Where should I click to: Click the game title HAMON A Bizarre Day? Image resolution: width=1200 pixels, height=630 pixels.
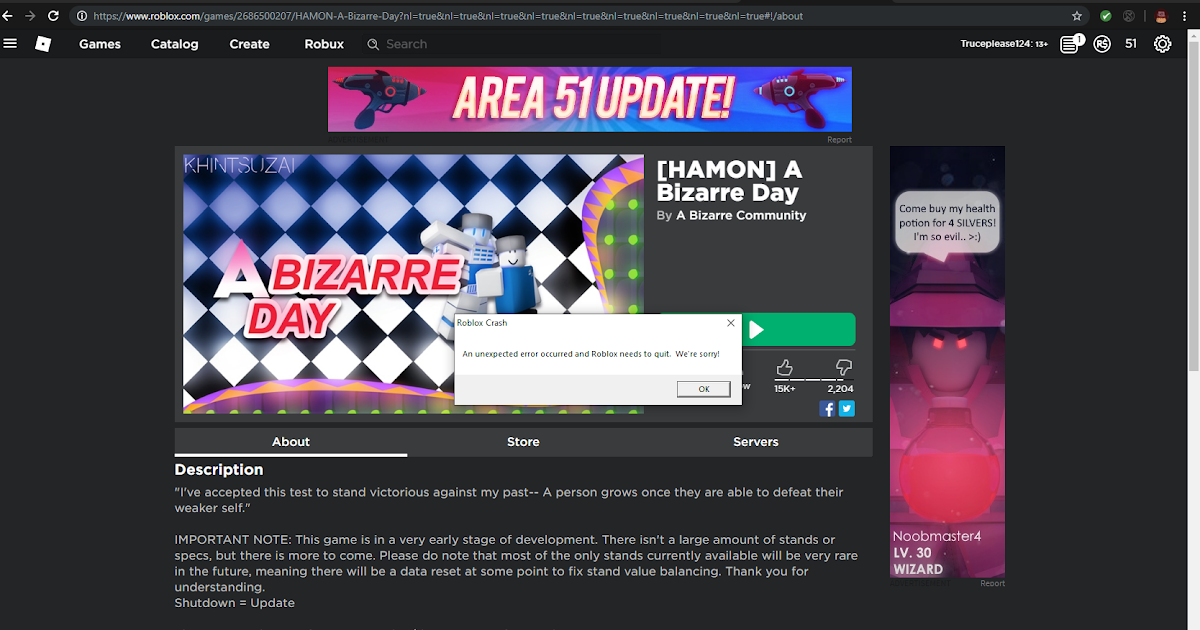click(731, 181)
